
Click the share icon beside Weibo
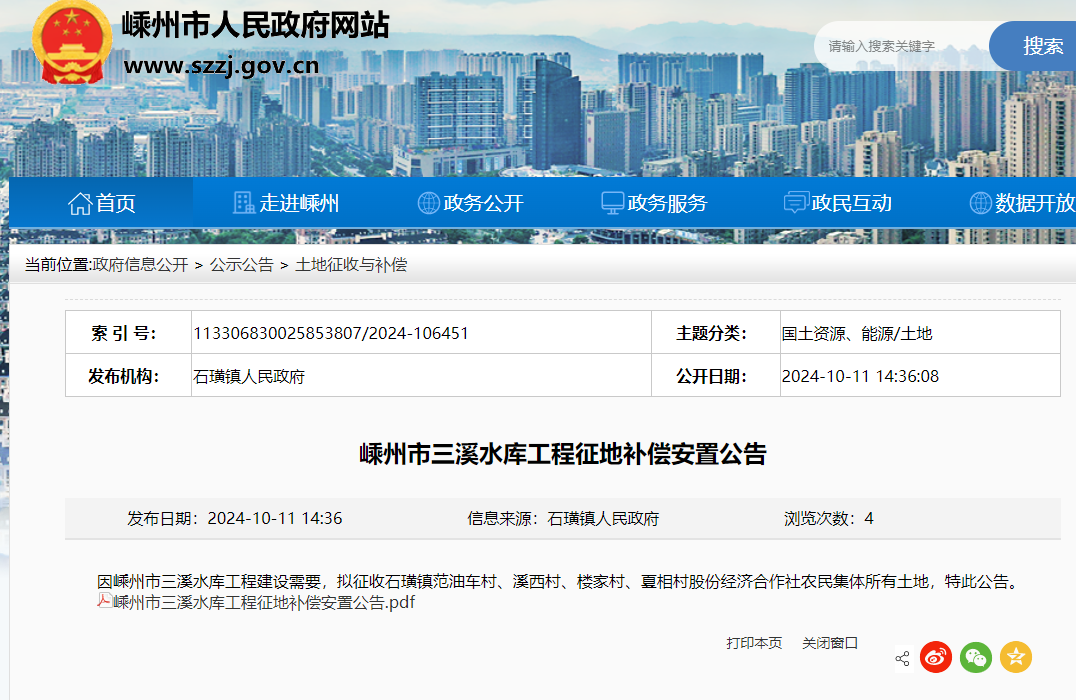click(x=902, y=658)
